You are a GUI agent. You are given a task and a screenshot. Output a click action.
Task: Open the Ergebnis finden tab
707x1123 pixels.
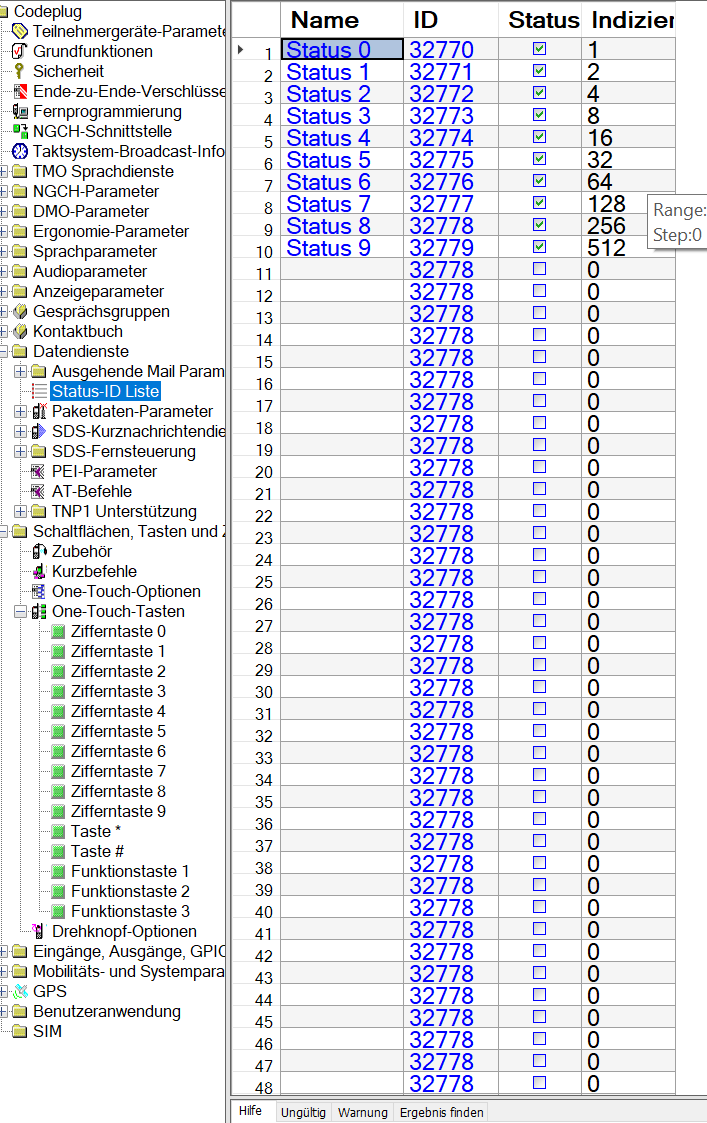(x=441, y=1112)
